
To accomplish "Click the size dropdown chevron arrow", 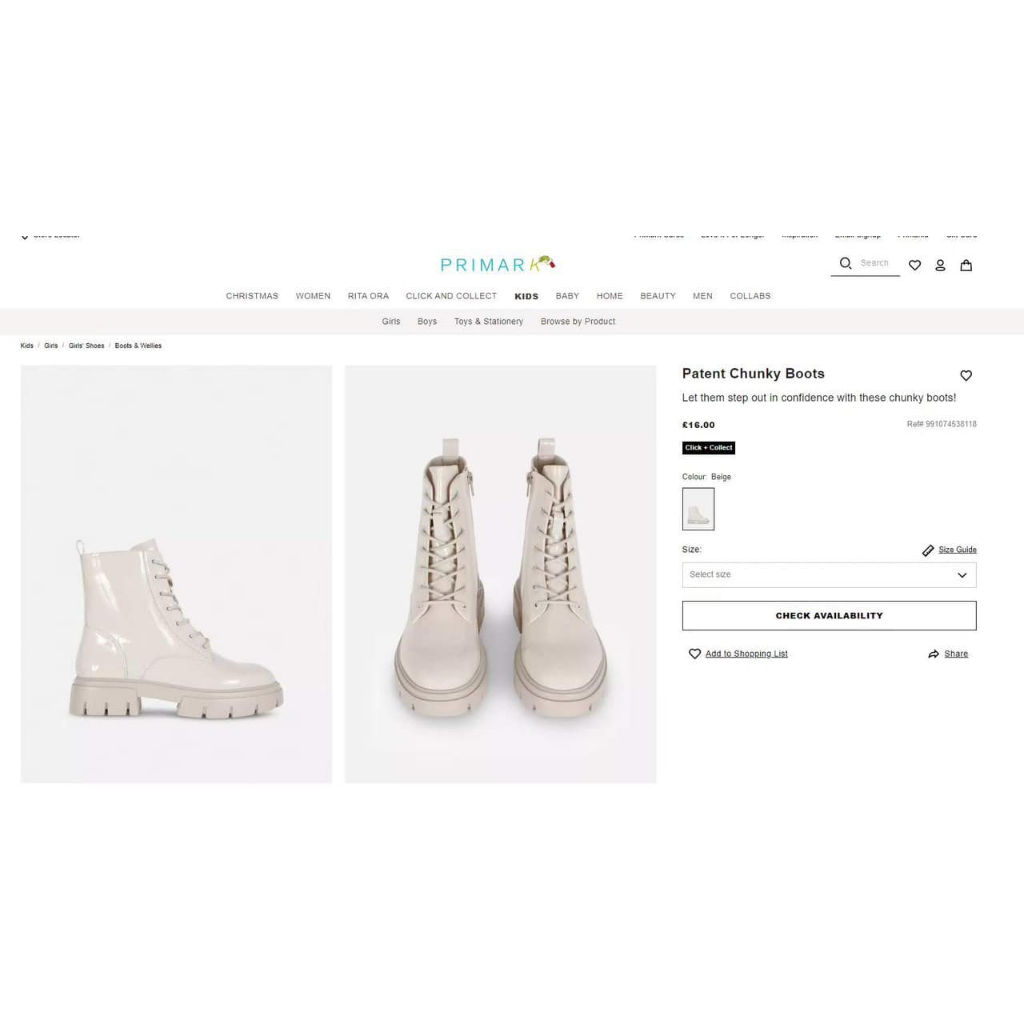I will coord(962,575).
